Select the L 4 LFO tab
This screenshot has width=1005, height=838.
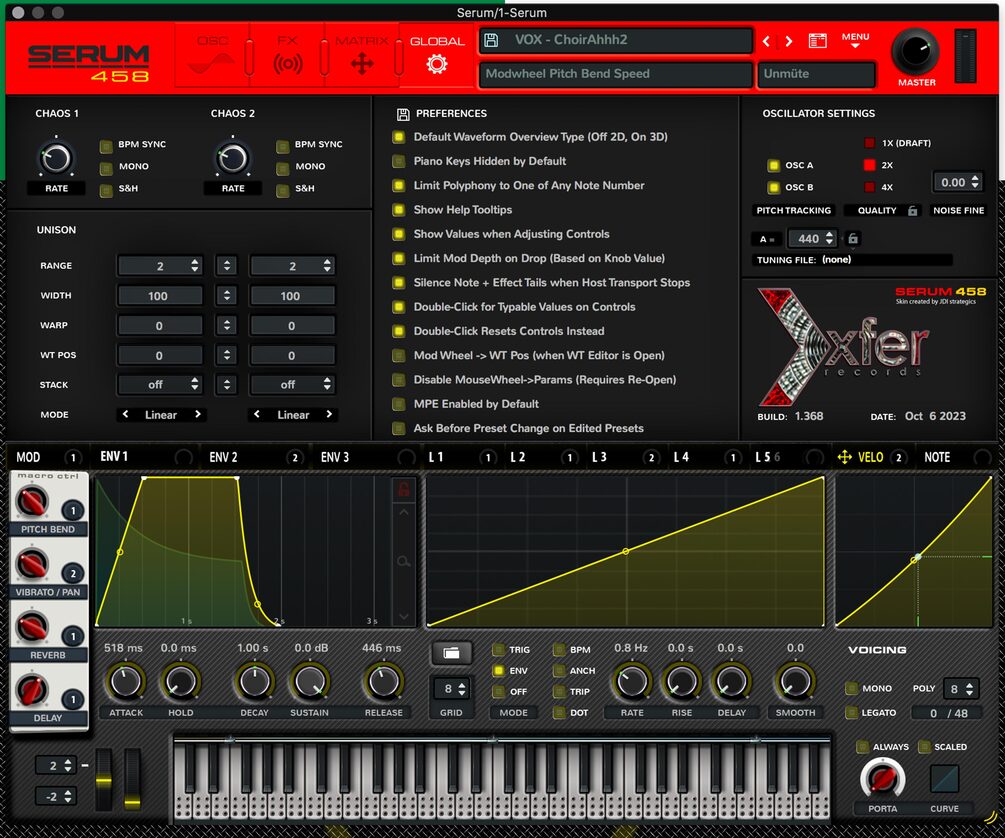681,457
